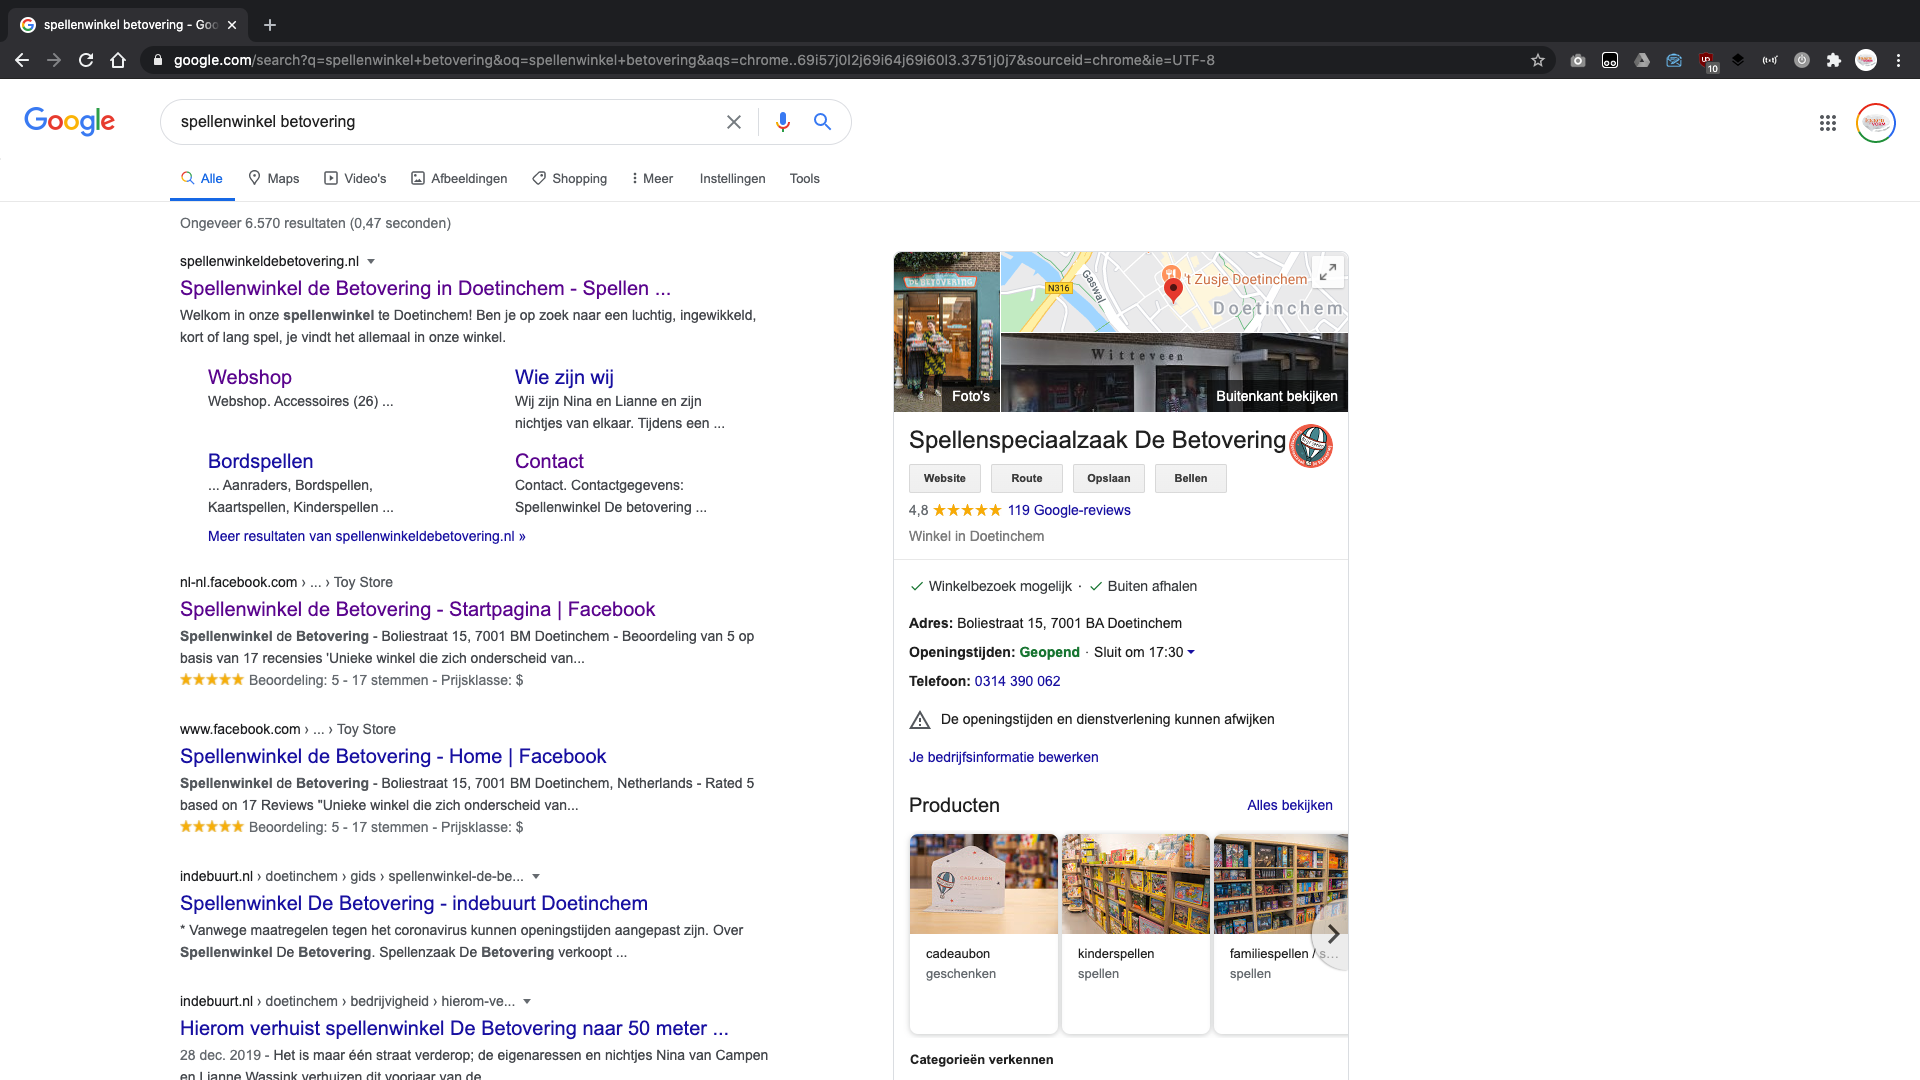This screenshot has width=1920, height=1080.
Task: Bookmark this page with star icon
Action: 1538,60
